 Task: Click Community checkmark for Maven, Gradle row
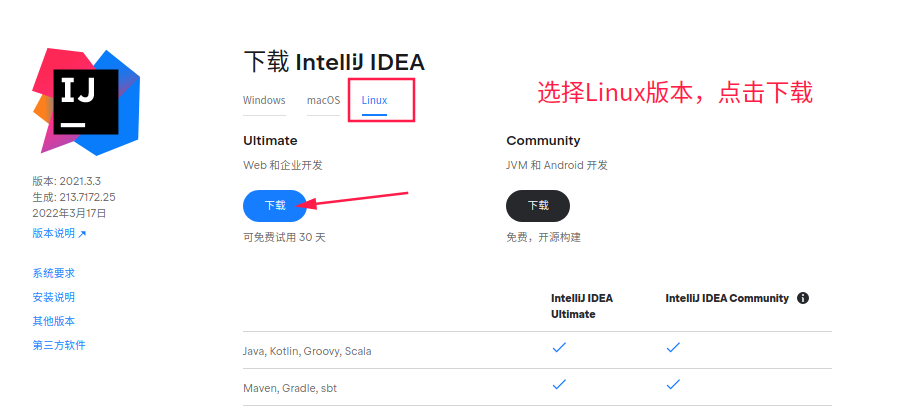point(673,384)
